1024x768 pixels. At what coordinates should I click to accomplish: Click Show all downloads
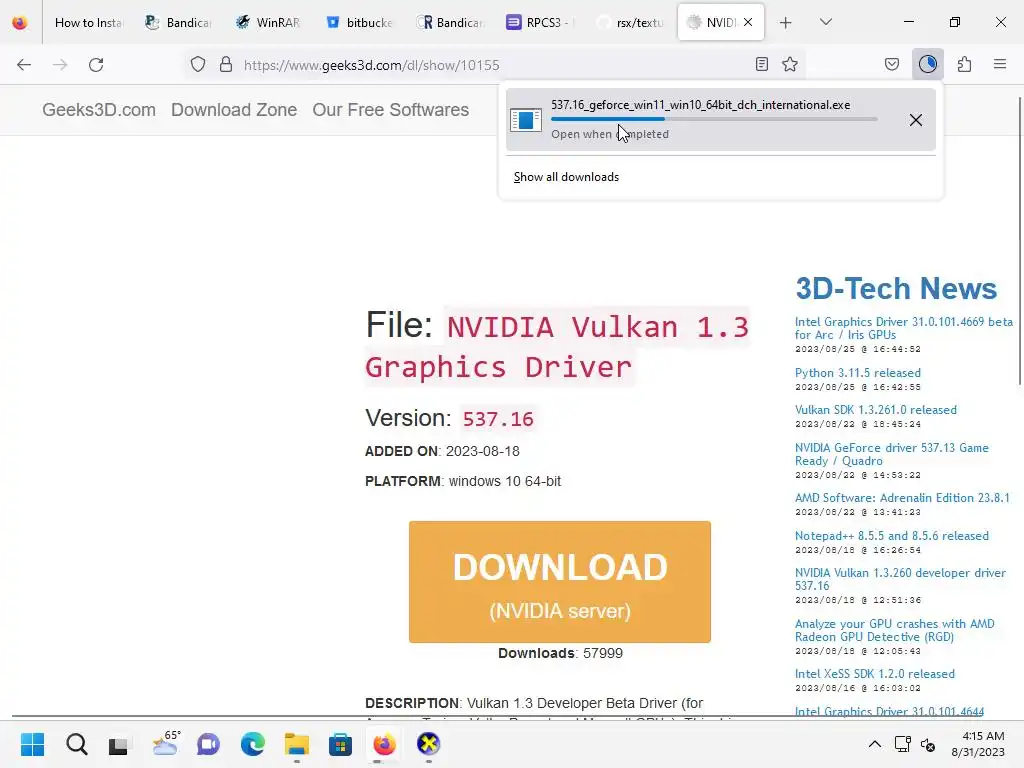tap(566, 177)
